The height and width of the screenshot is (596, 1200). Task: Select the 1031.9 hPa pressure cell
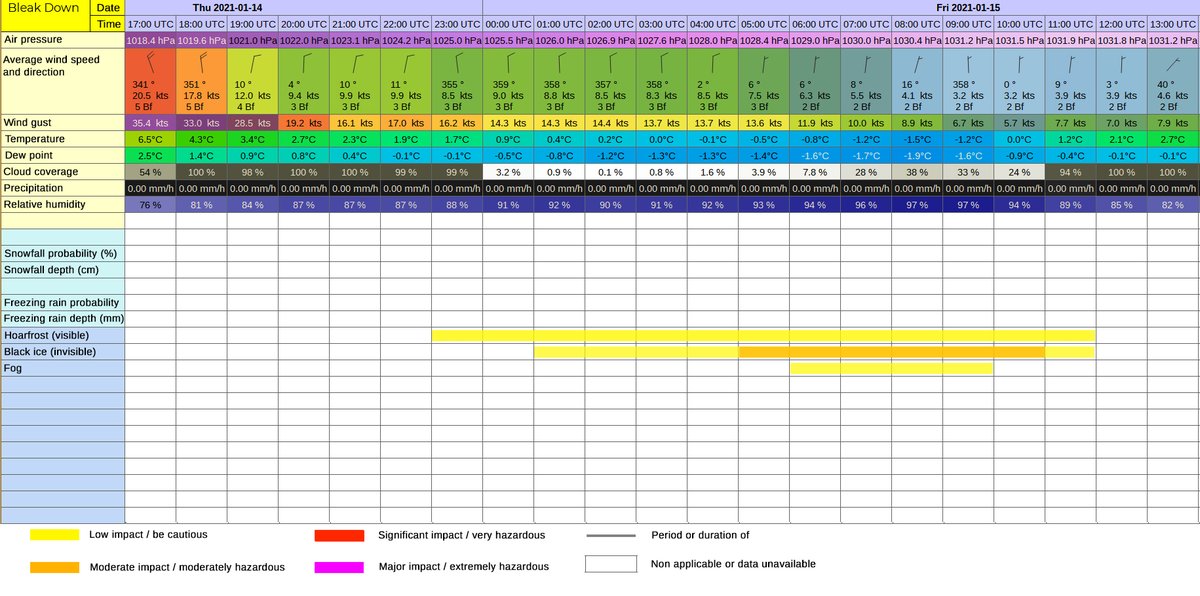tap(1070, 40)
